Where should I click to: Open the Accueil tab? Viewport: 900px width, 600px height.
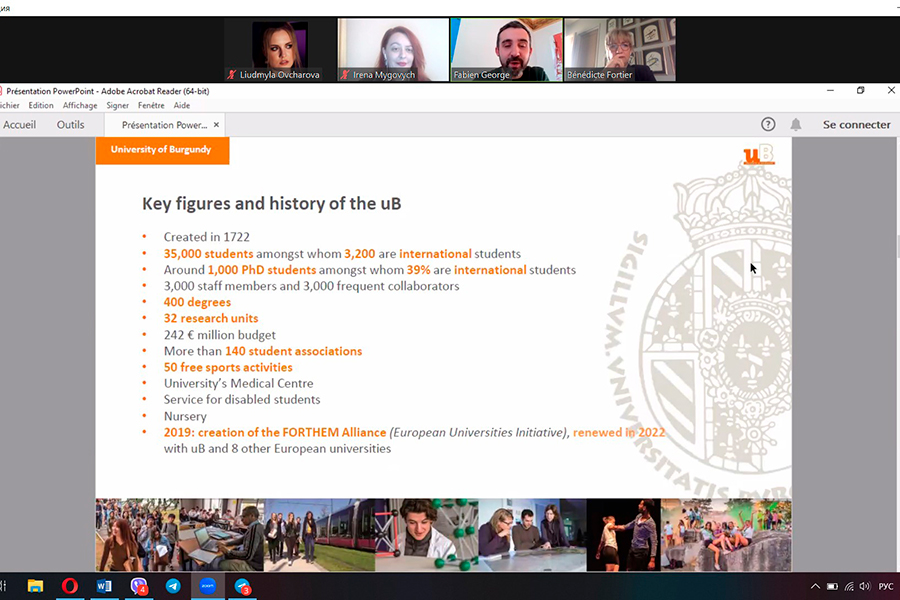tap(19, 125)
